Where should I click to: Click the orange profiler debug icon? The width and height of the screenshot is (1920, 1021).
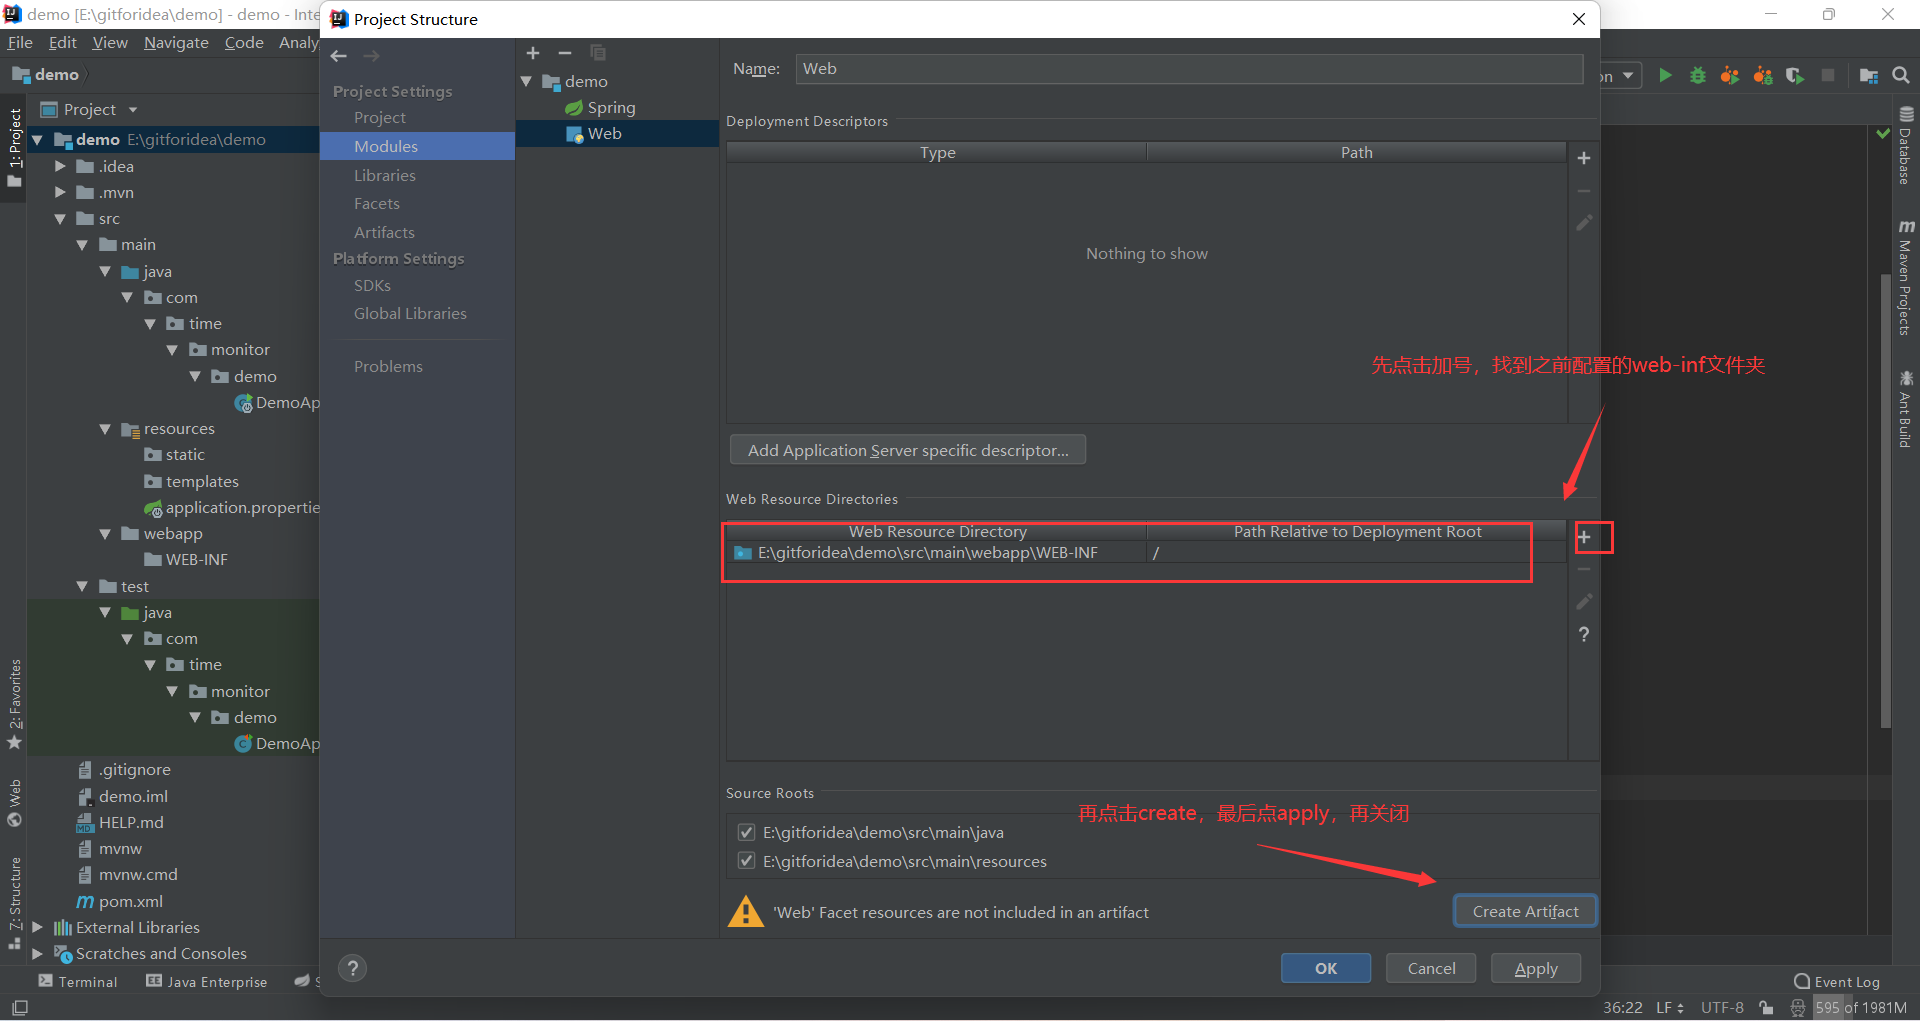point(1763,75)
